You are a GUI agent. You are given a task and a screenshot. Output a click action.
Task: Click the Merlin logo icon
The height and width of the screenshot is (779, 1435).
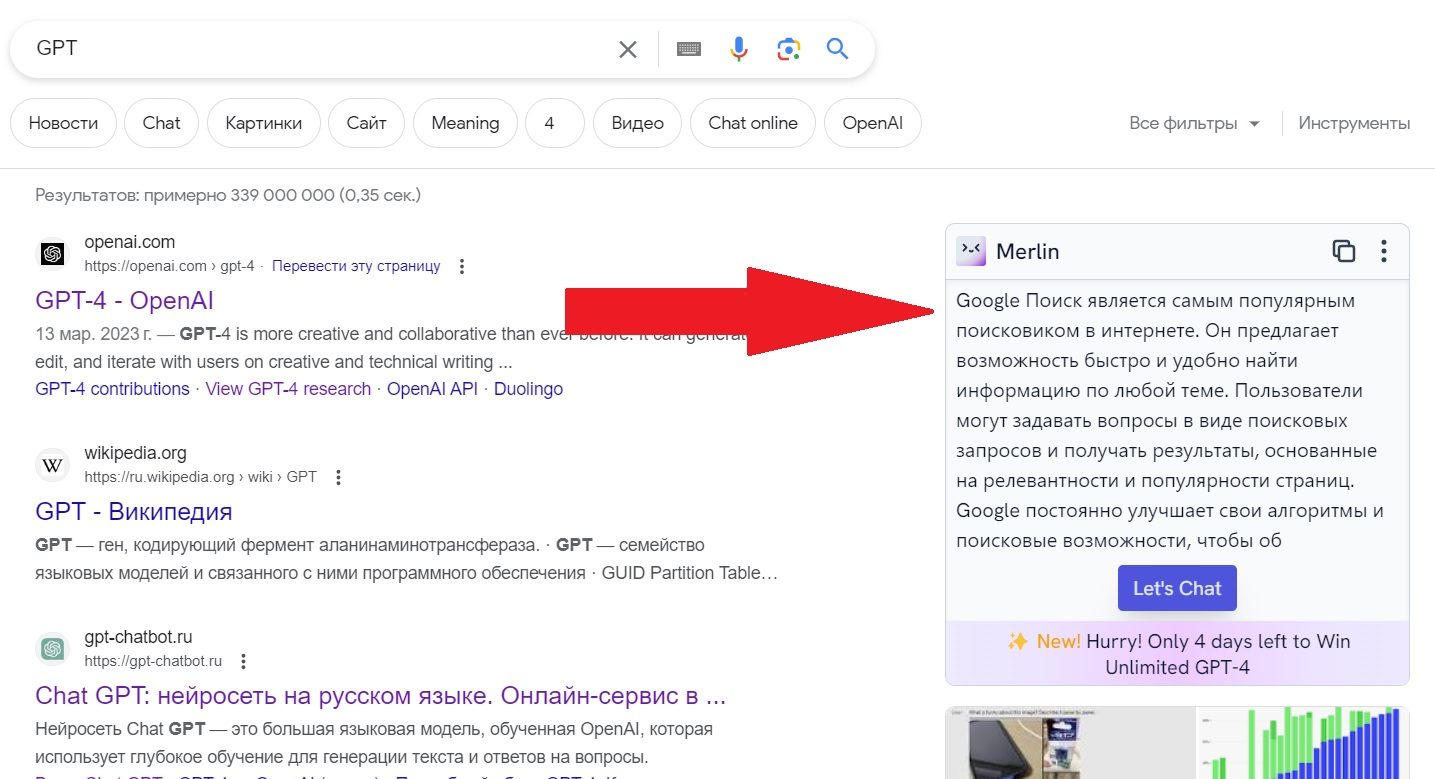[x=970, y=251]
